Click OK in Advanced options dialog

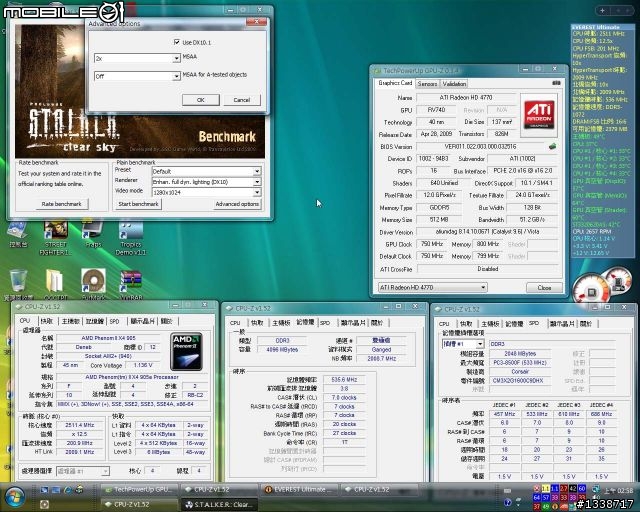200,100
